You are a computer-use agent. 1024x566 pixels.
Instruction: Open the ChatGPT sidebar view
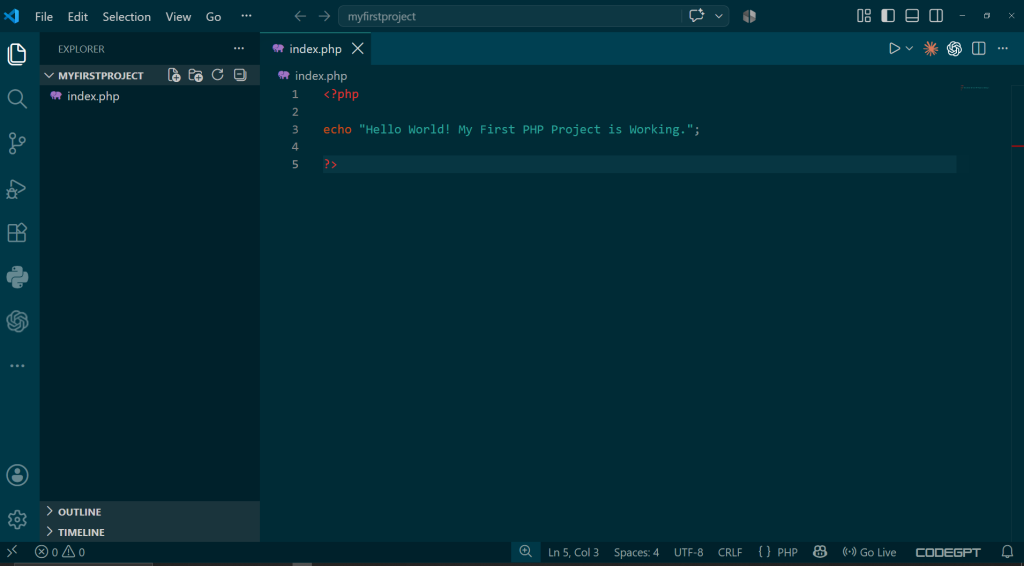pyautogui.click(x=17, y=321)
